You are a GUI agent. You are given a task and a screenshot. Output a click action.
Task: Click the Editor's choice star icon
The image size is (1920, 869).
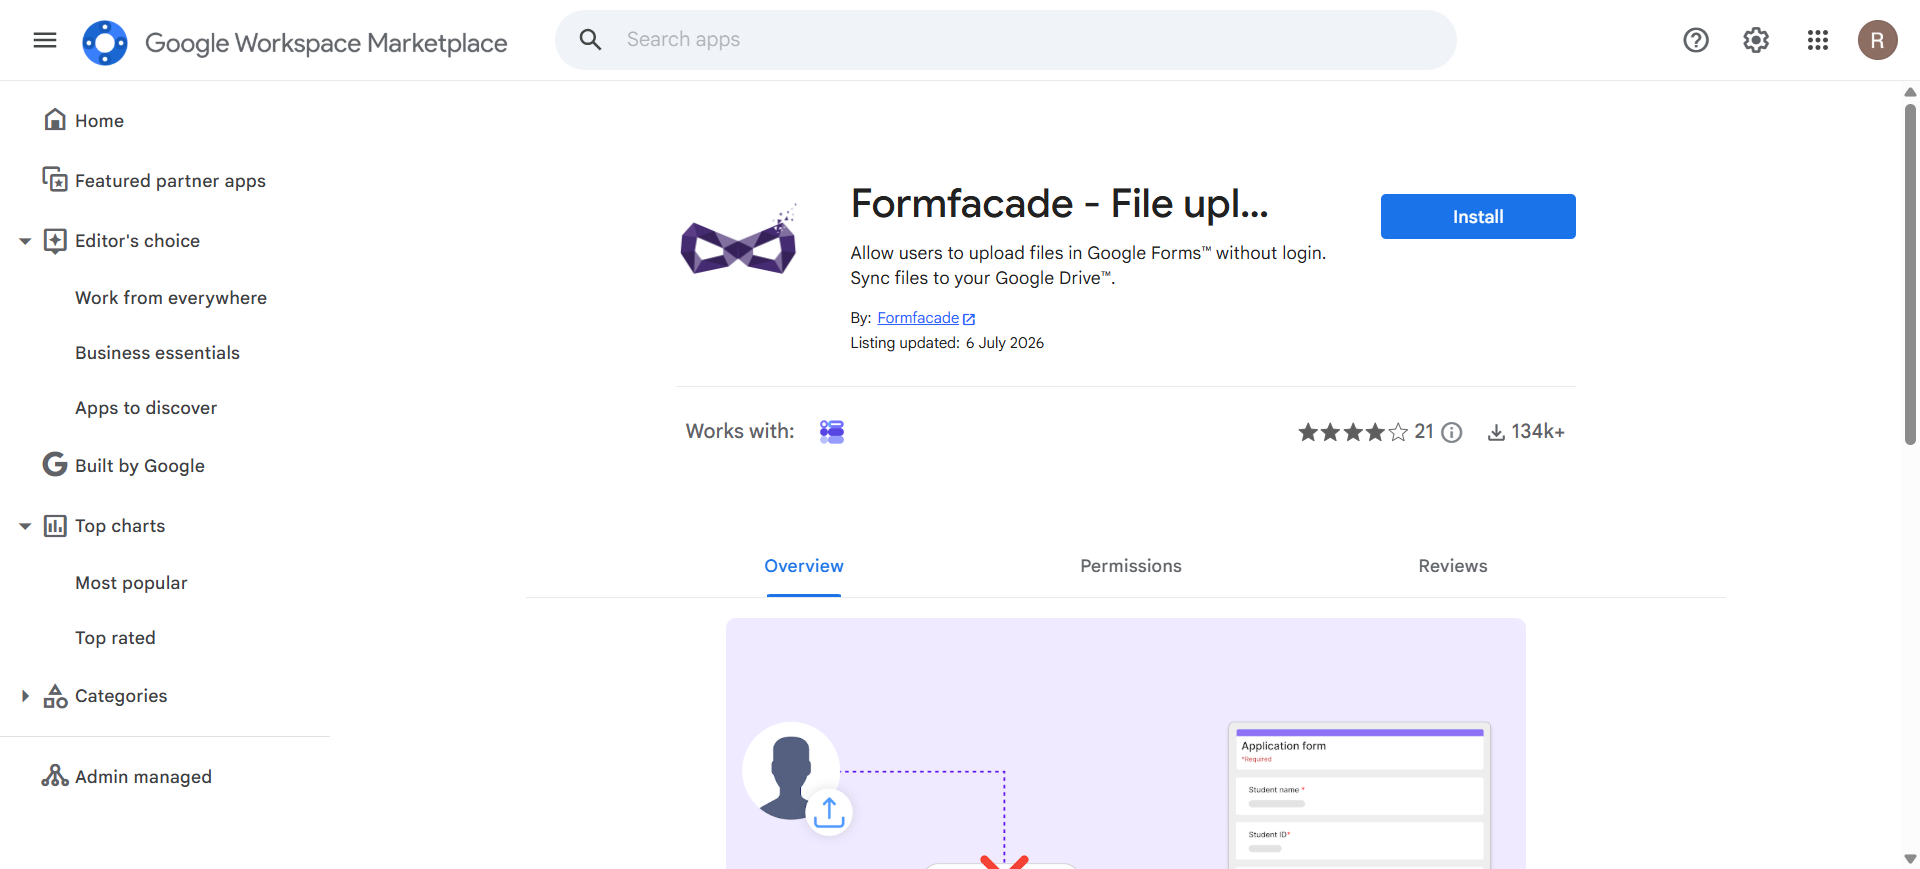pyautogui.click(x=55, y=241)
